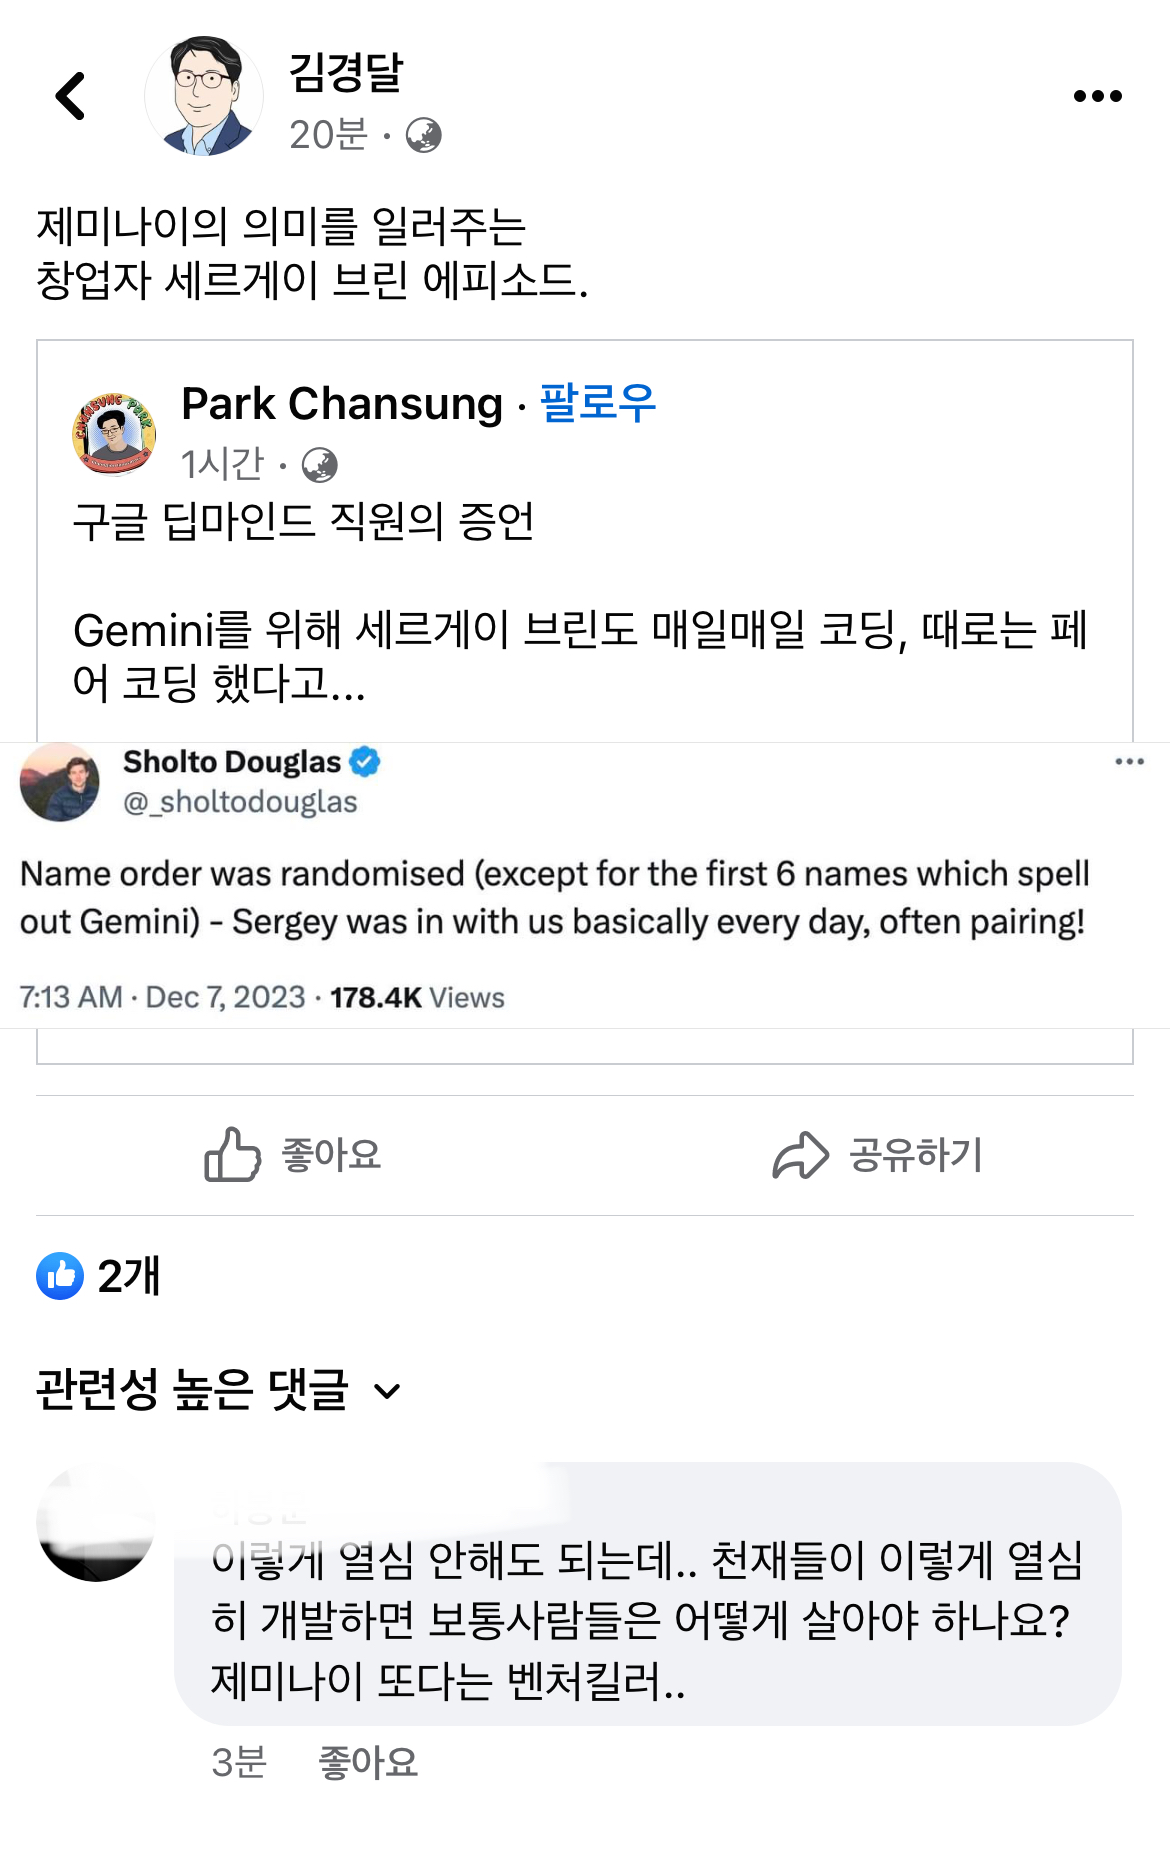Open Park Chansung's profile picture
Viewport: 1170px width, 1874px height.
tap(114, 433)
